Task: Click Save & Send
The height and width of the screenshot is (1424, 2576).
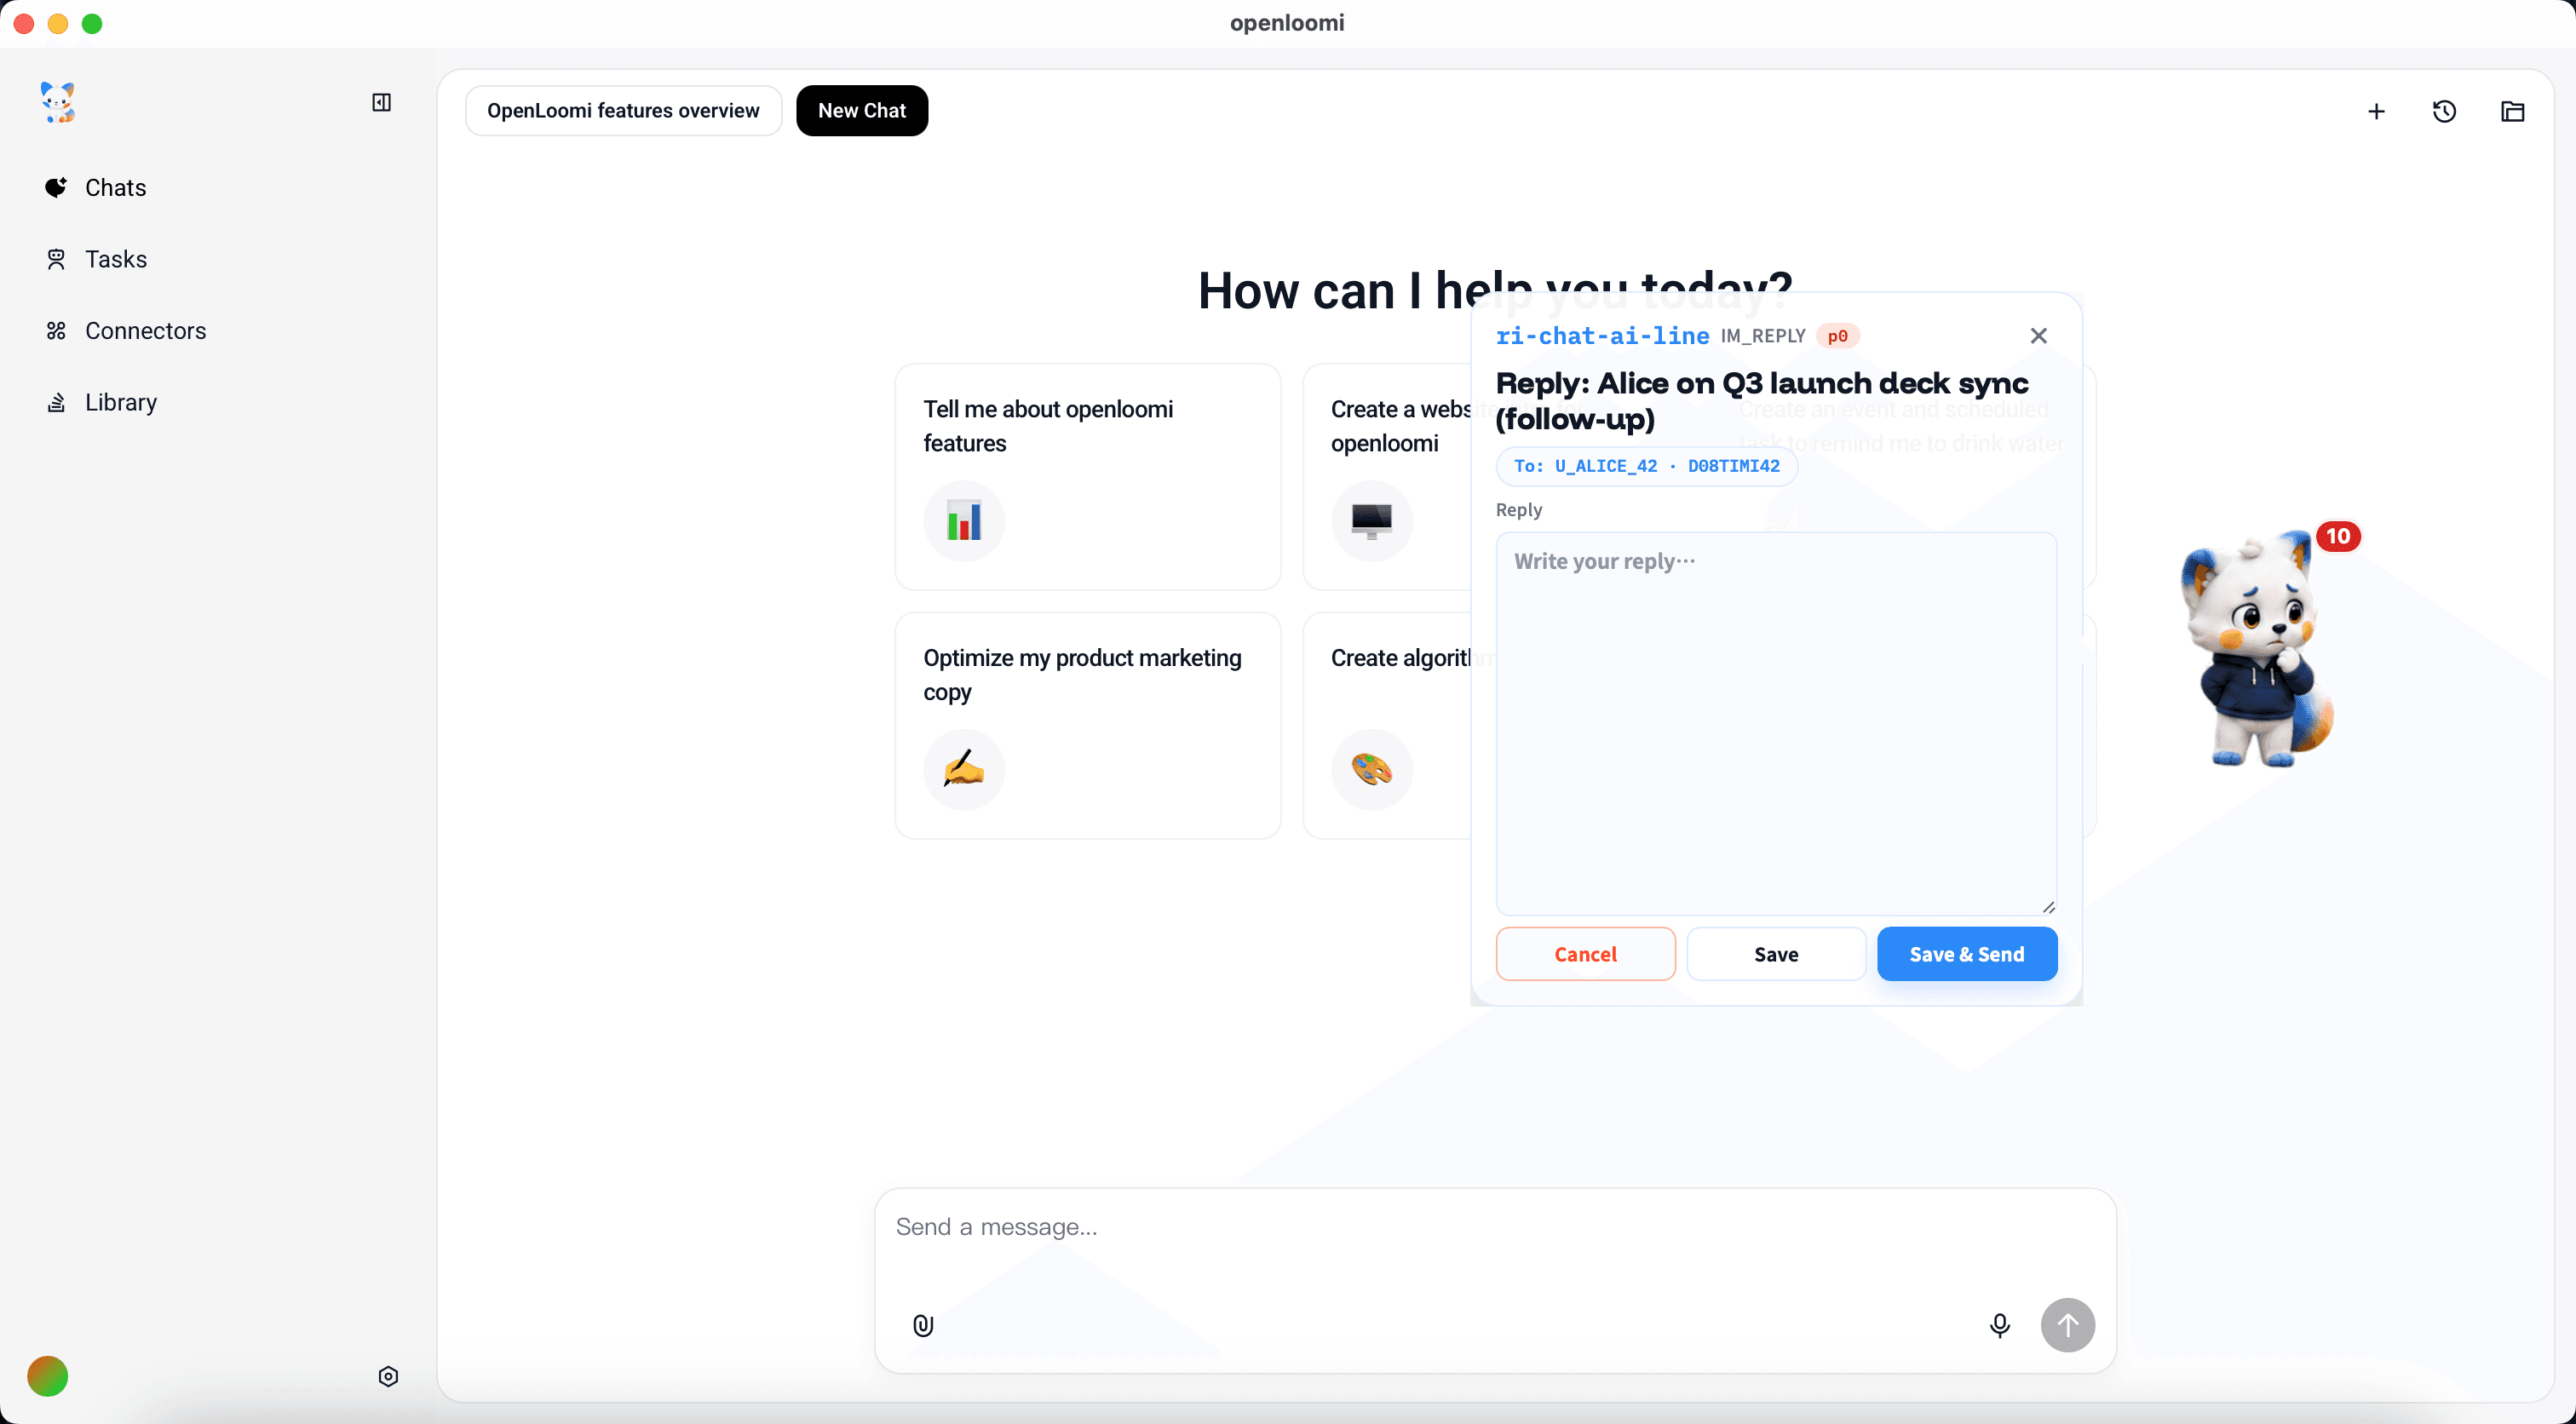Action: 1967,954
